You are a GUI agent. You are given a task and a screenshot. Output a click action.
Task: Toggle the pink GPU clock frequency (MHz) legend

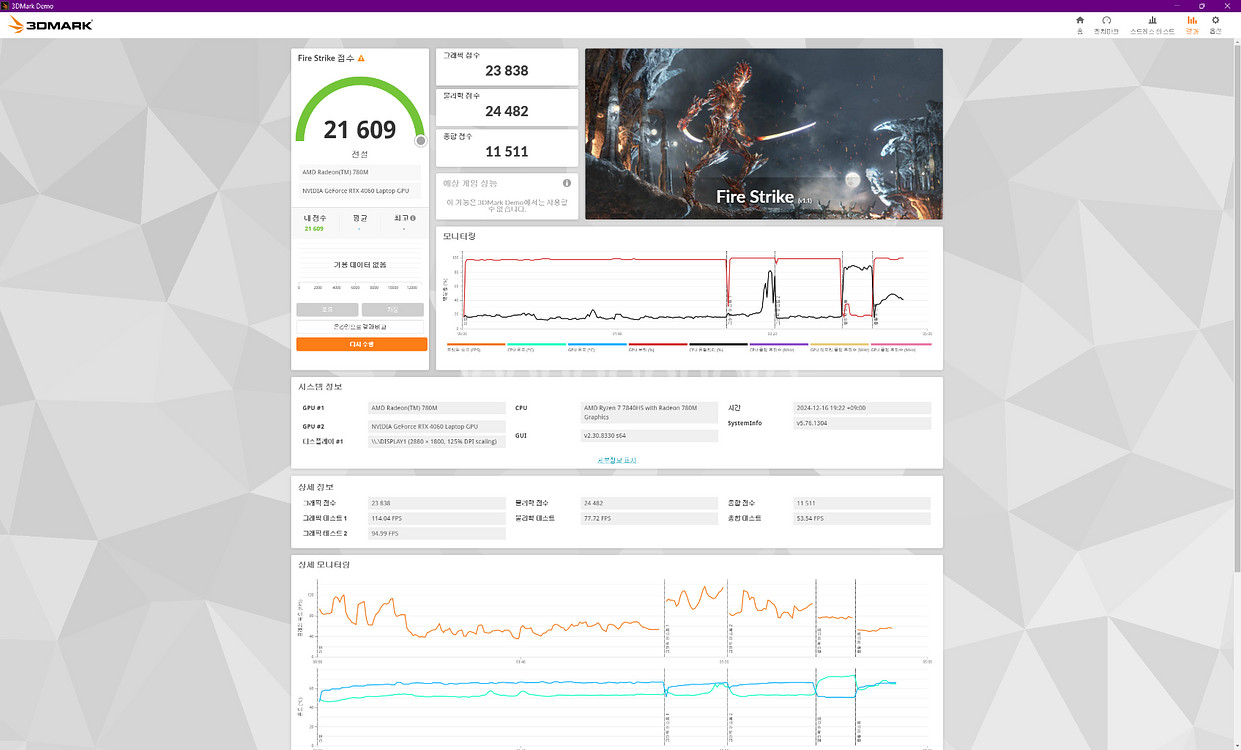pyautogui.click(x=901, y=346)
